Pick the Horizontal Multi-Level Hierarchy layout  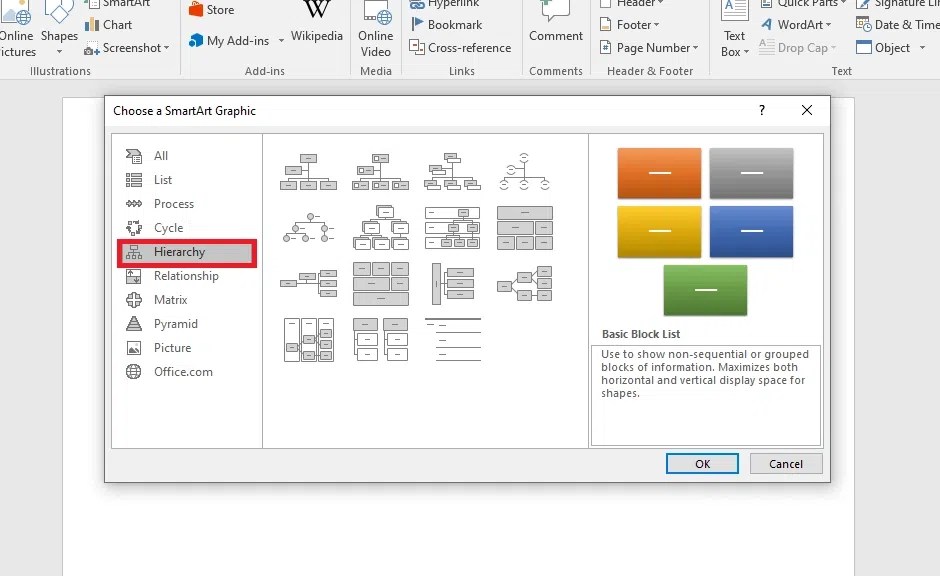tap(453, 284)
